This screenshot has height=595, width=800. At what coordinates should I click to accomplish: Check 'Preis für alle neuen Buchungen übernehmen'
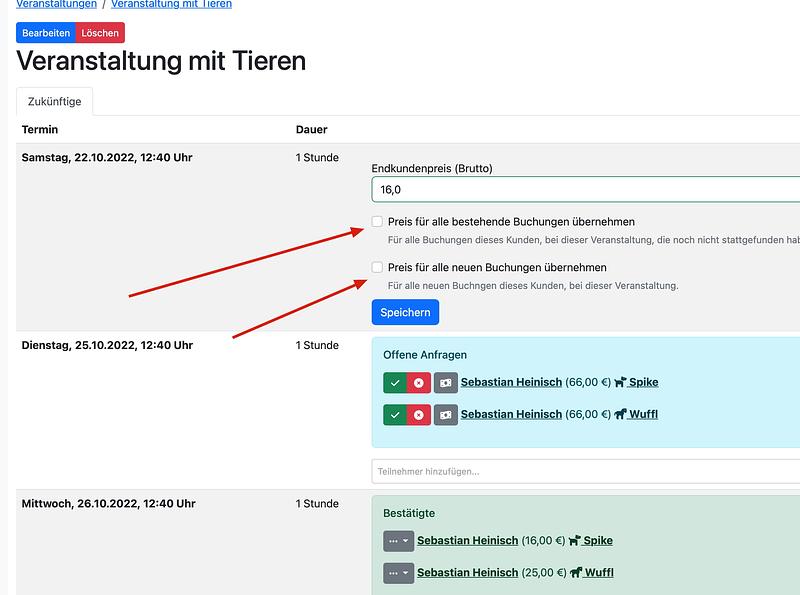click(377, 268)
